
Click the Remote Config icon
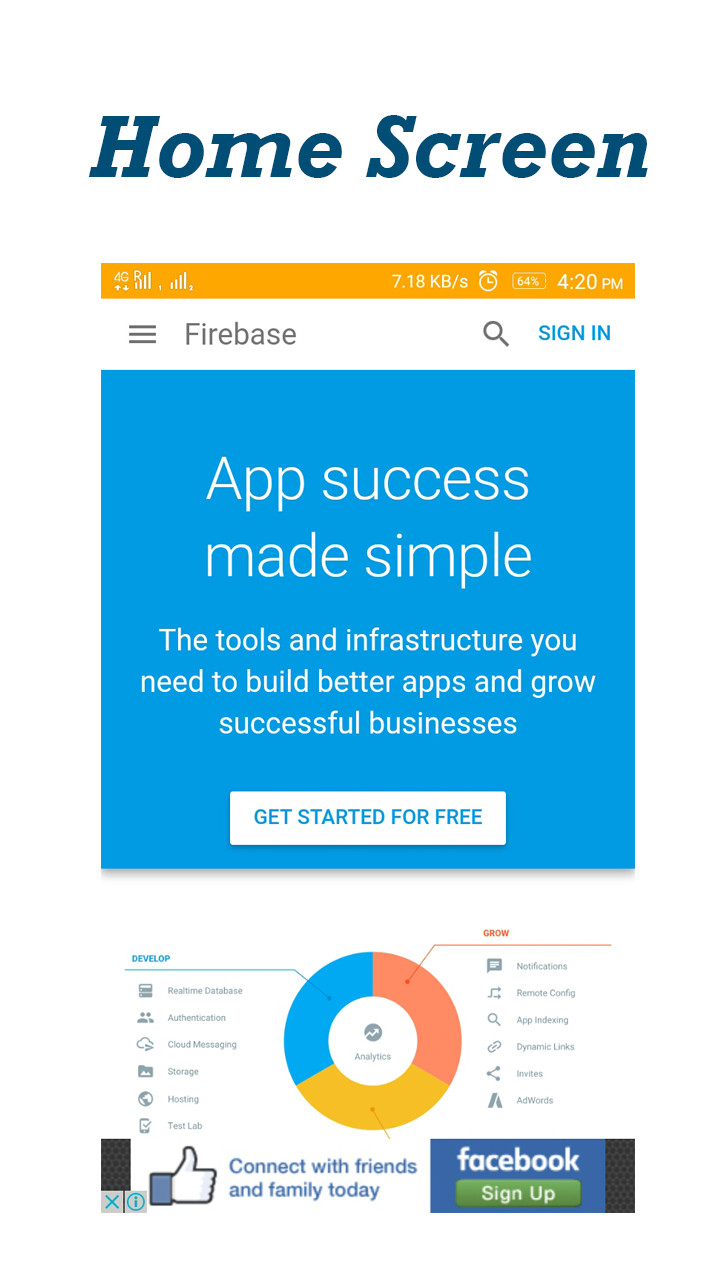(494, 993)
